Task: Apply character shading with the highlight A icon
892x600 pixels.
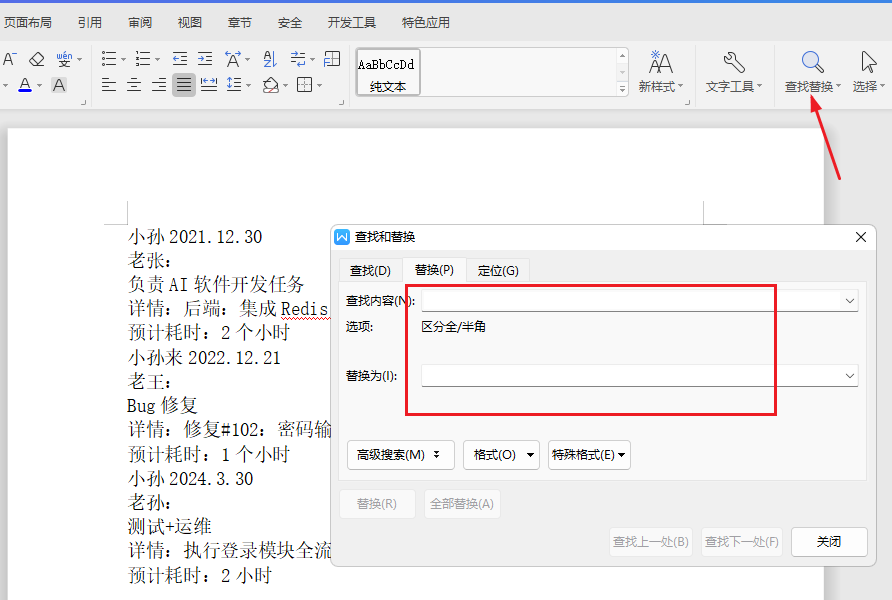Action: [58, 85]
